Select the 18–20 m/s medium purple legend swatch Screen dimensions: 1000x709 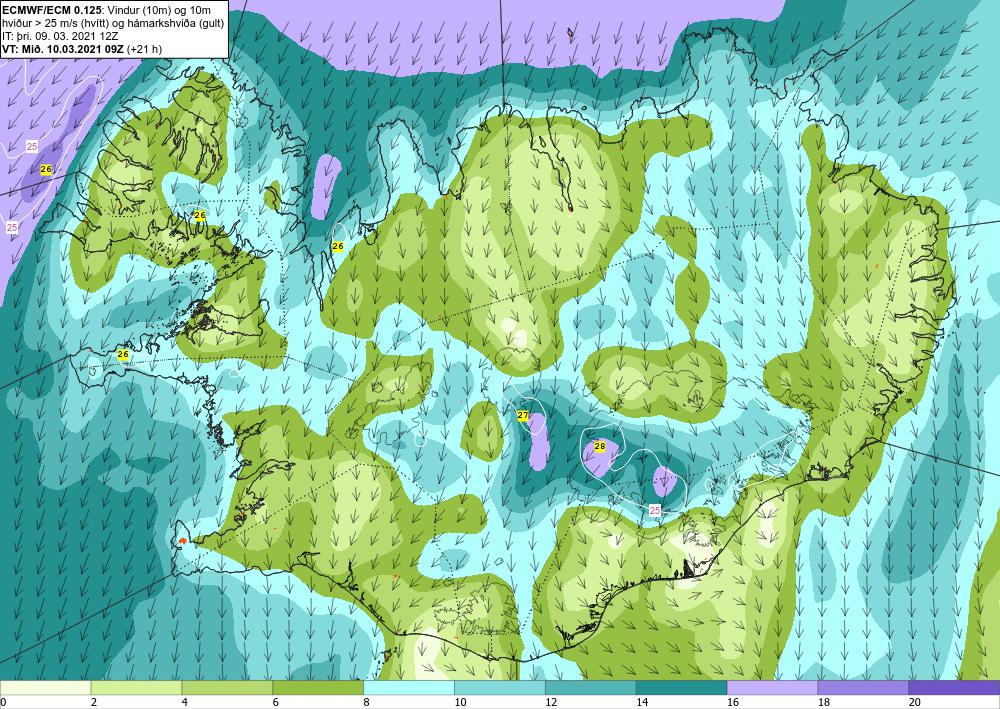(863, 687)
